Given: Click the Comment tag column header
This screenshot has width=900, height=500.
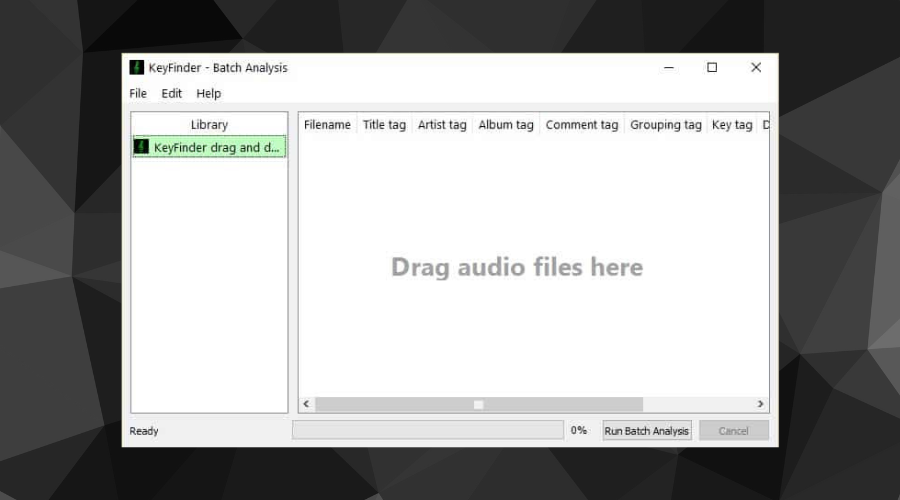Looking at the screenshot, I should [582, 125].
